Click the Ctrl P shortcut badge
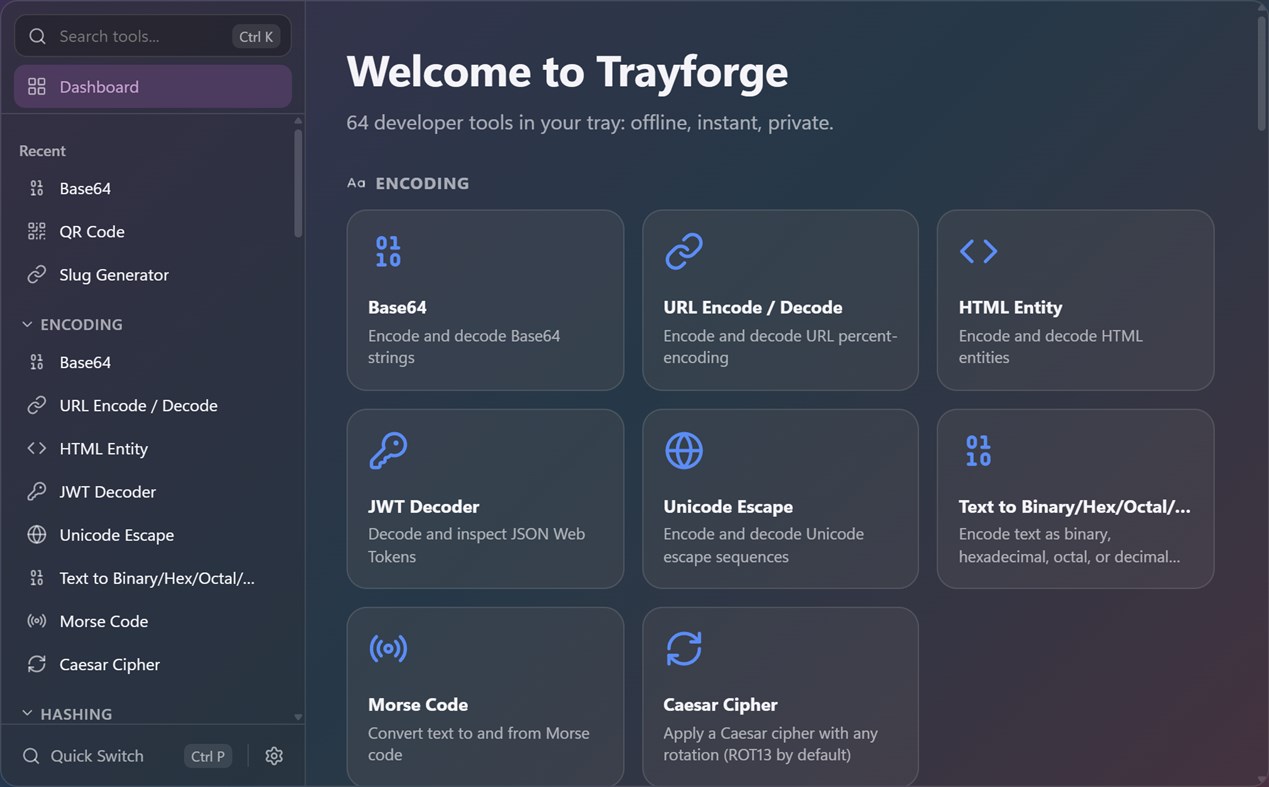The width and height of the screenshot is (1269, 787). [x=208, y=756]
